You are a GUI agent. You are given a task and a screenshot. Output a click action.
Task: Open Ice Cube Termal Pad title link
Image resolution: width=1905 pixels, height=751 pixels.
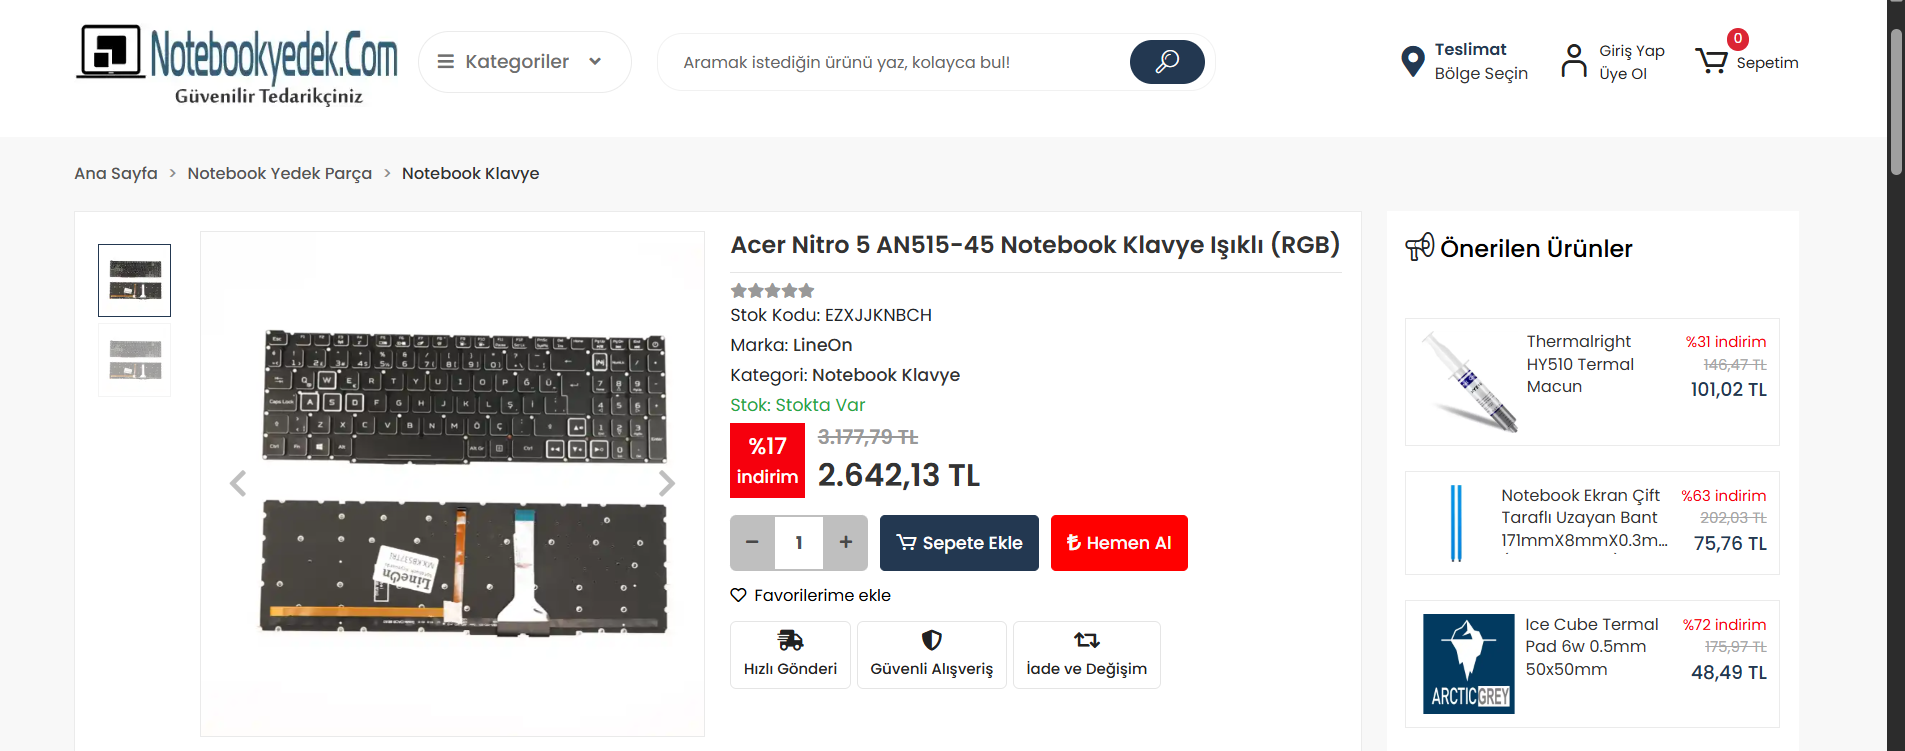[1591, 647]
